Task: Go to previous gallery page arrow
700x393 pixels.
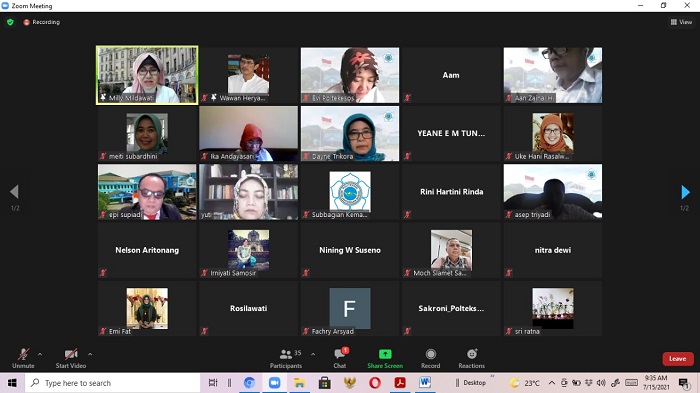Action: pyautogui.click(x=14, y=192)
